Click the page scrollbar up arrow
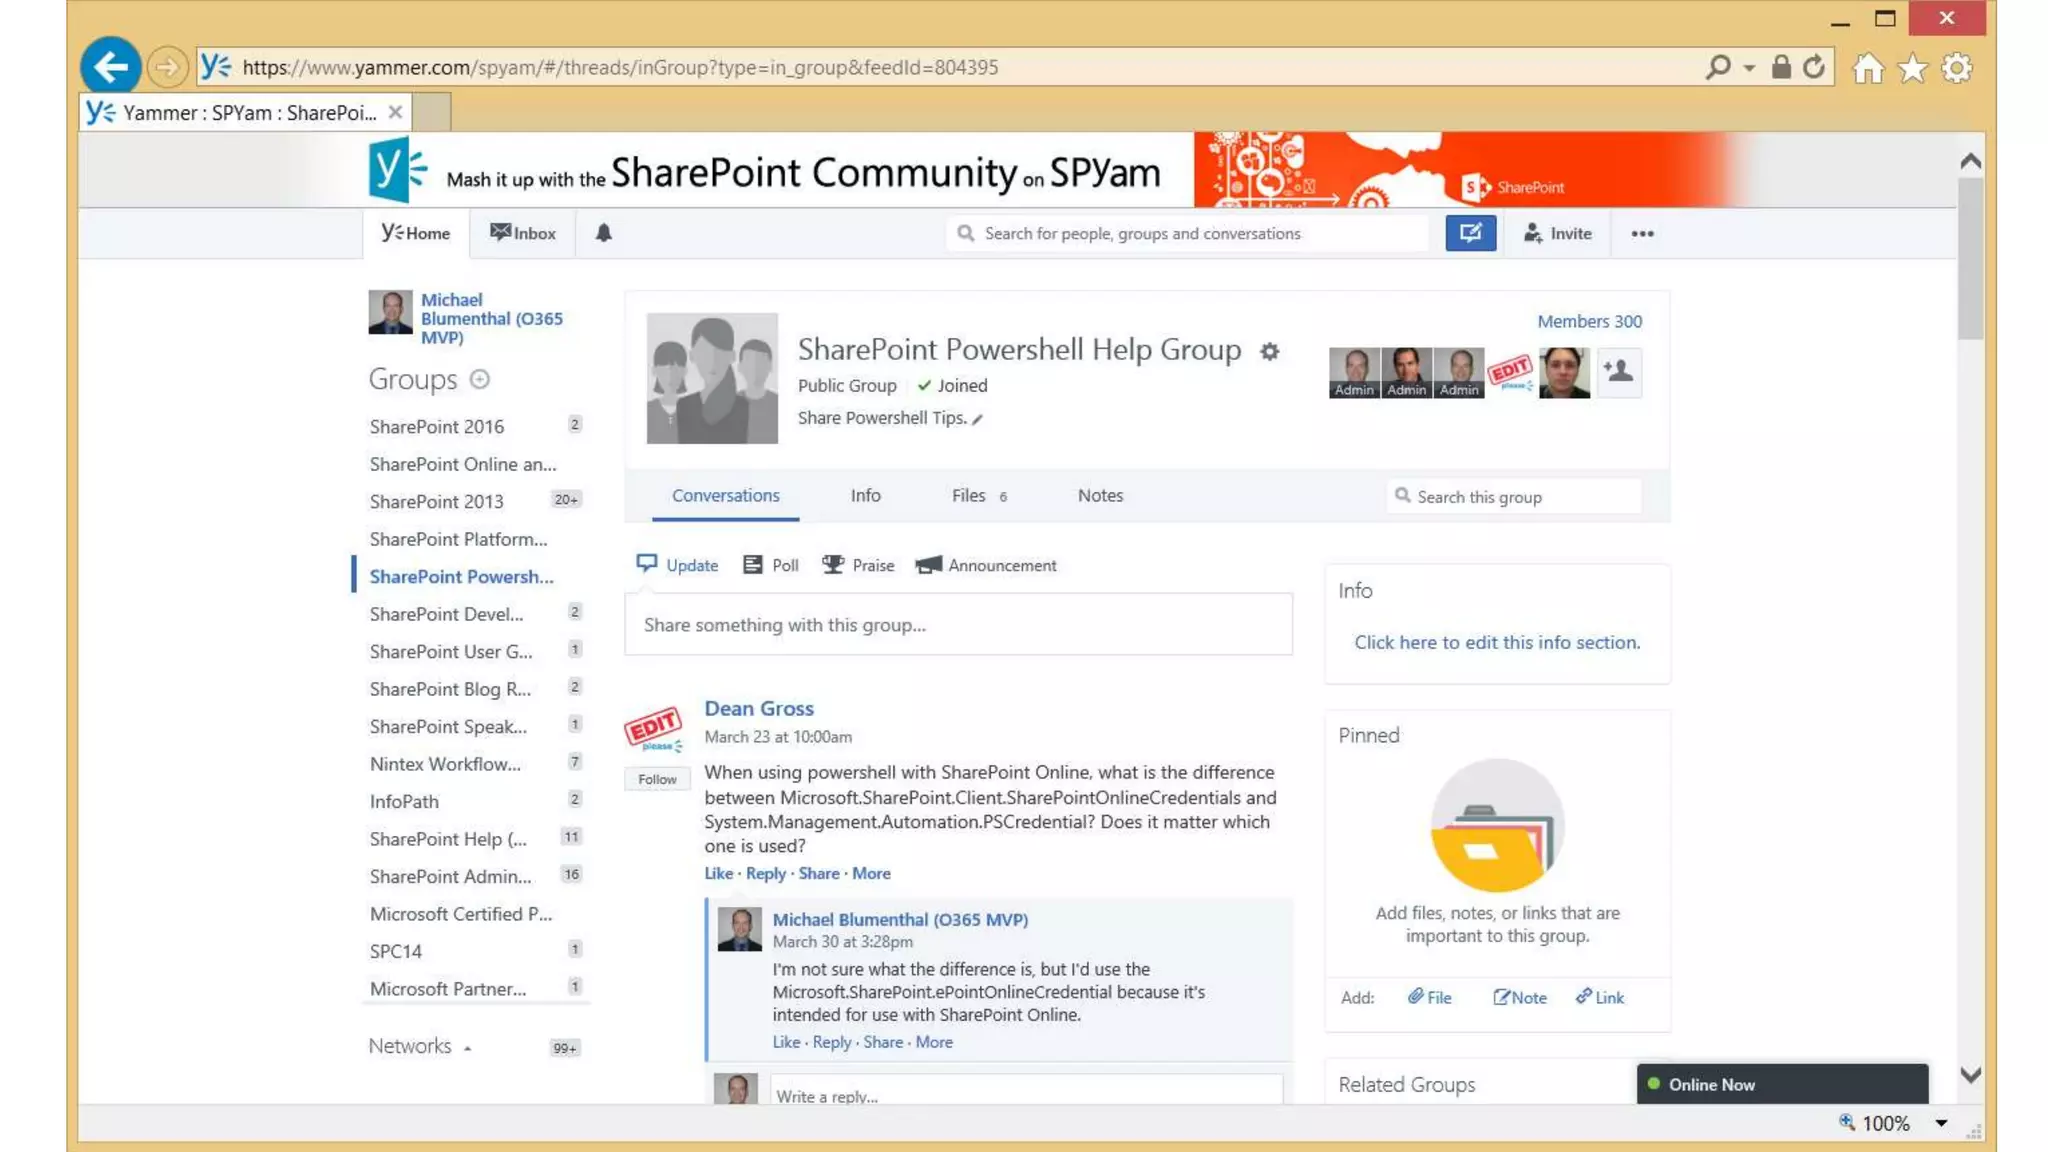Viewport: 2048px width, 1152px height. tap(1970, 161)
